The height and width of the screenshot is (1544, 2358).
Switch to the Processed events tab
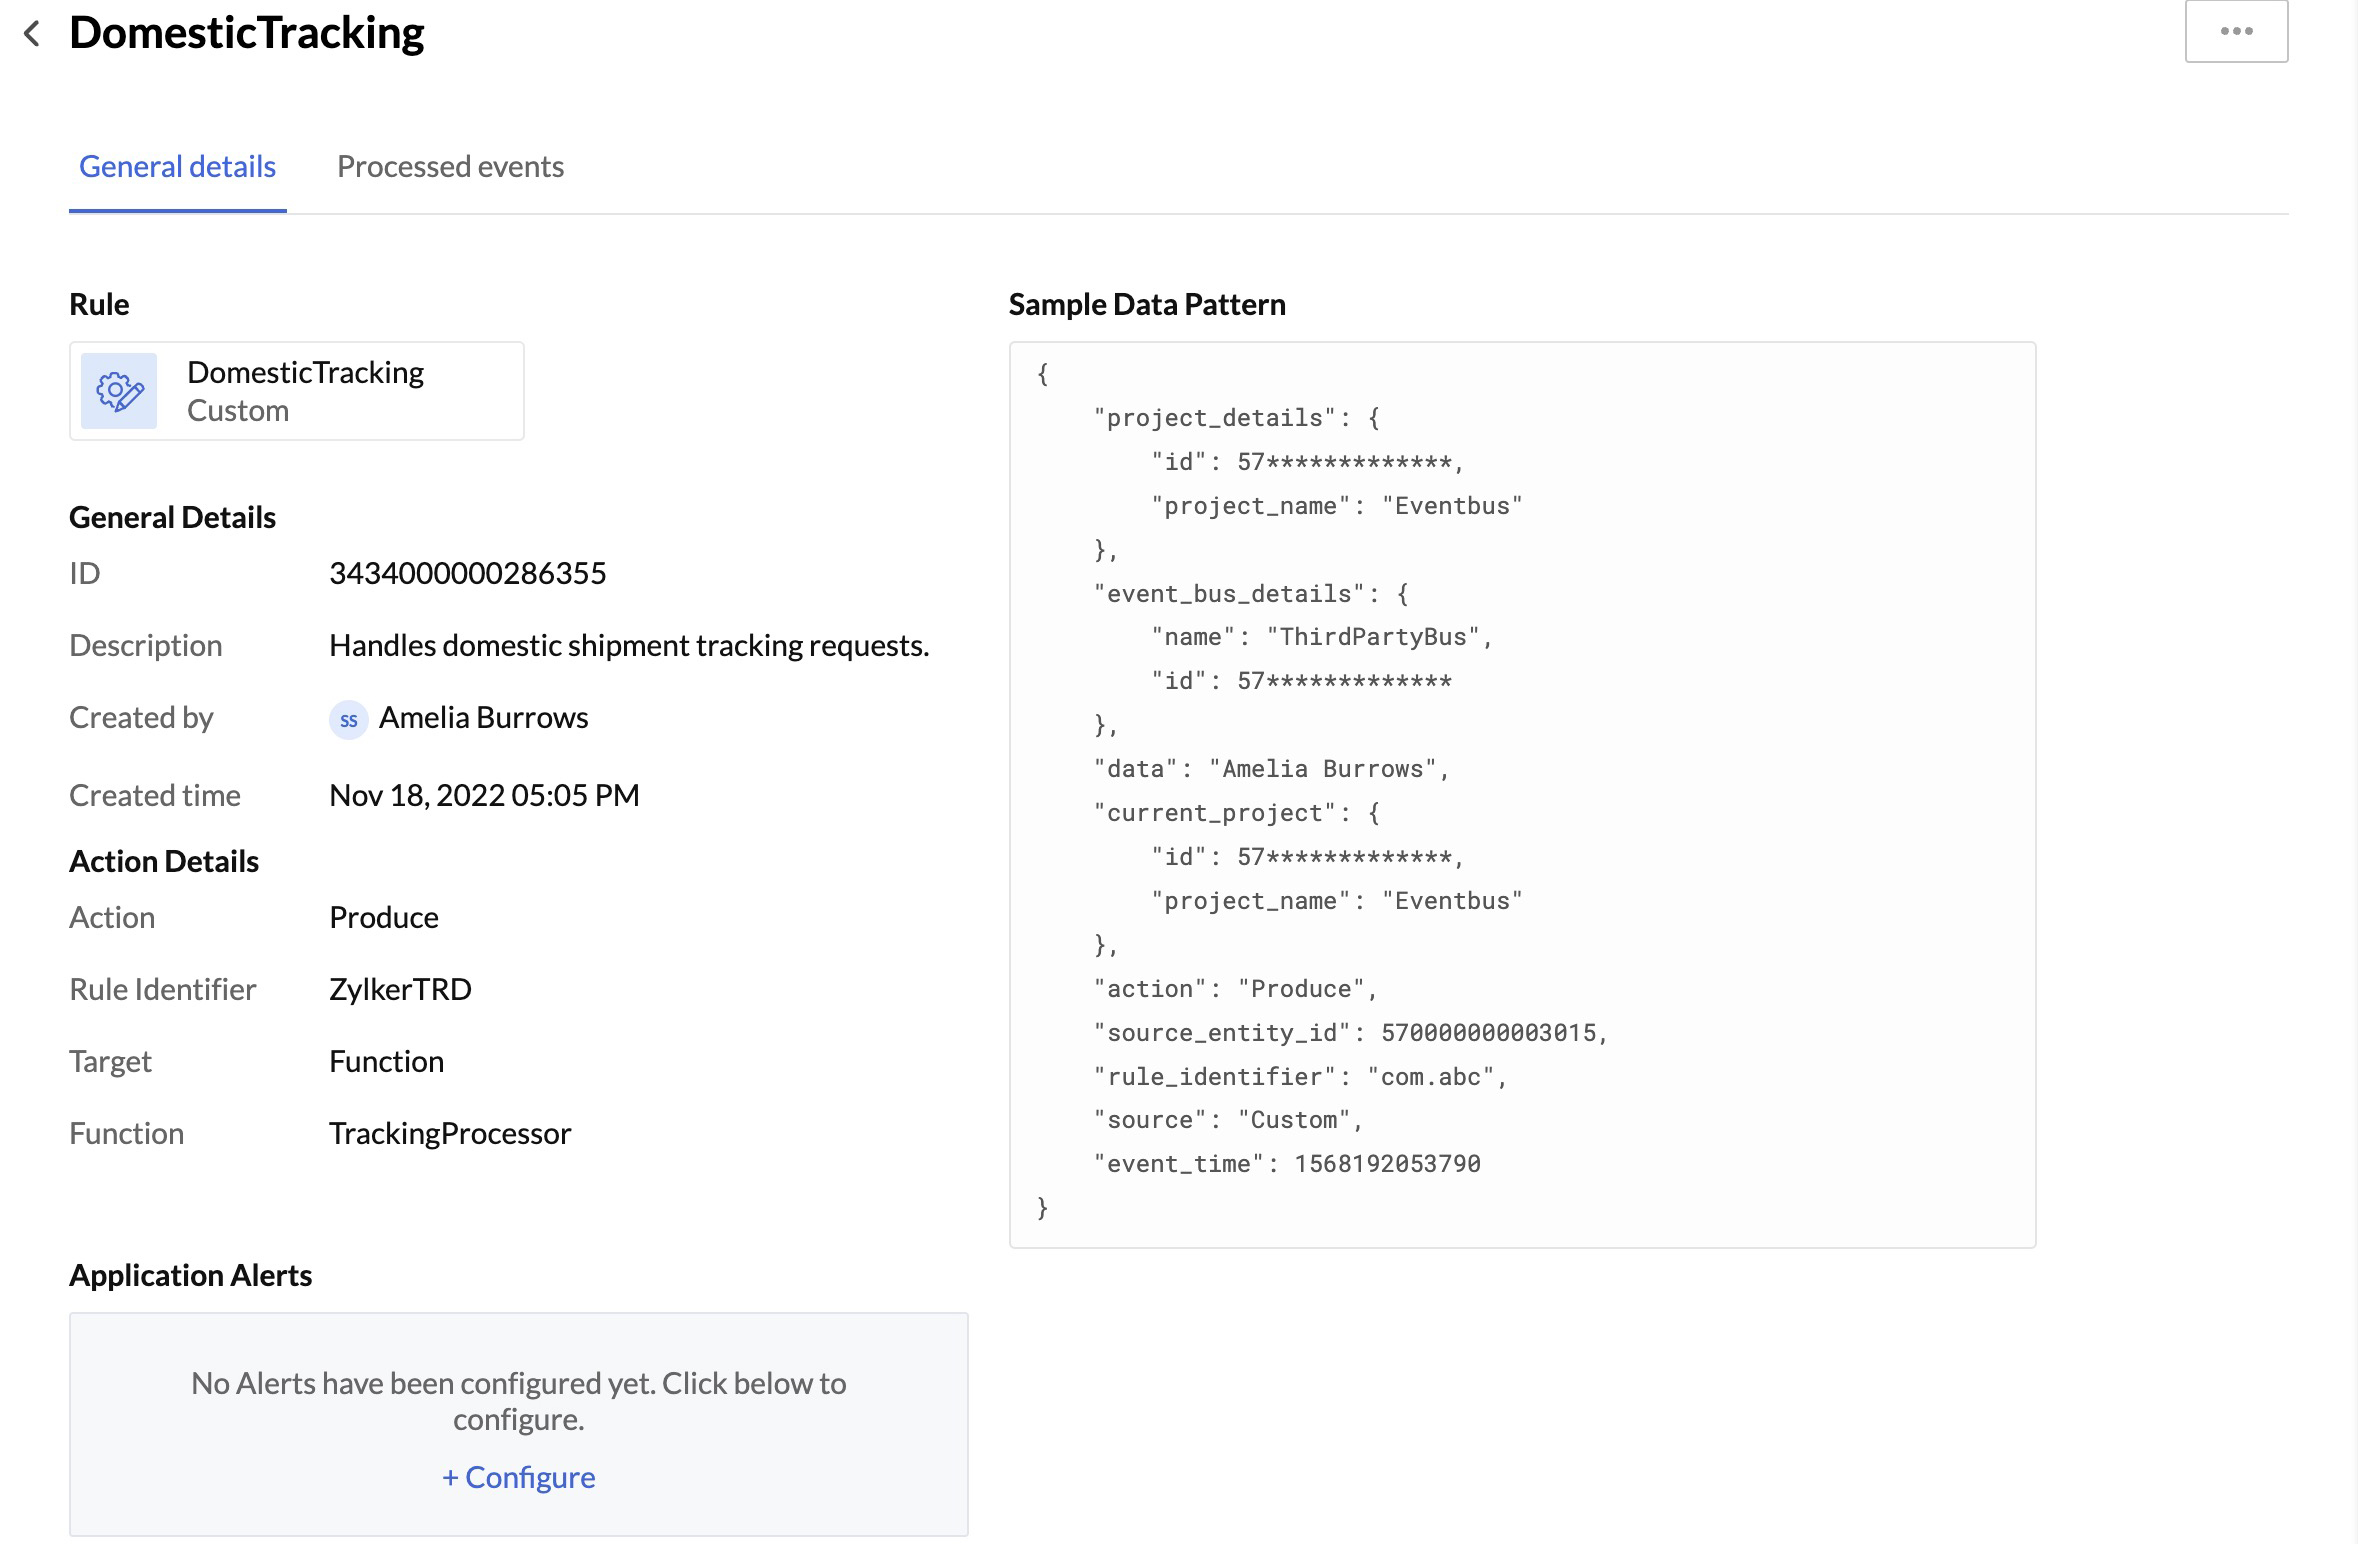(x=451, y=167)
